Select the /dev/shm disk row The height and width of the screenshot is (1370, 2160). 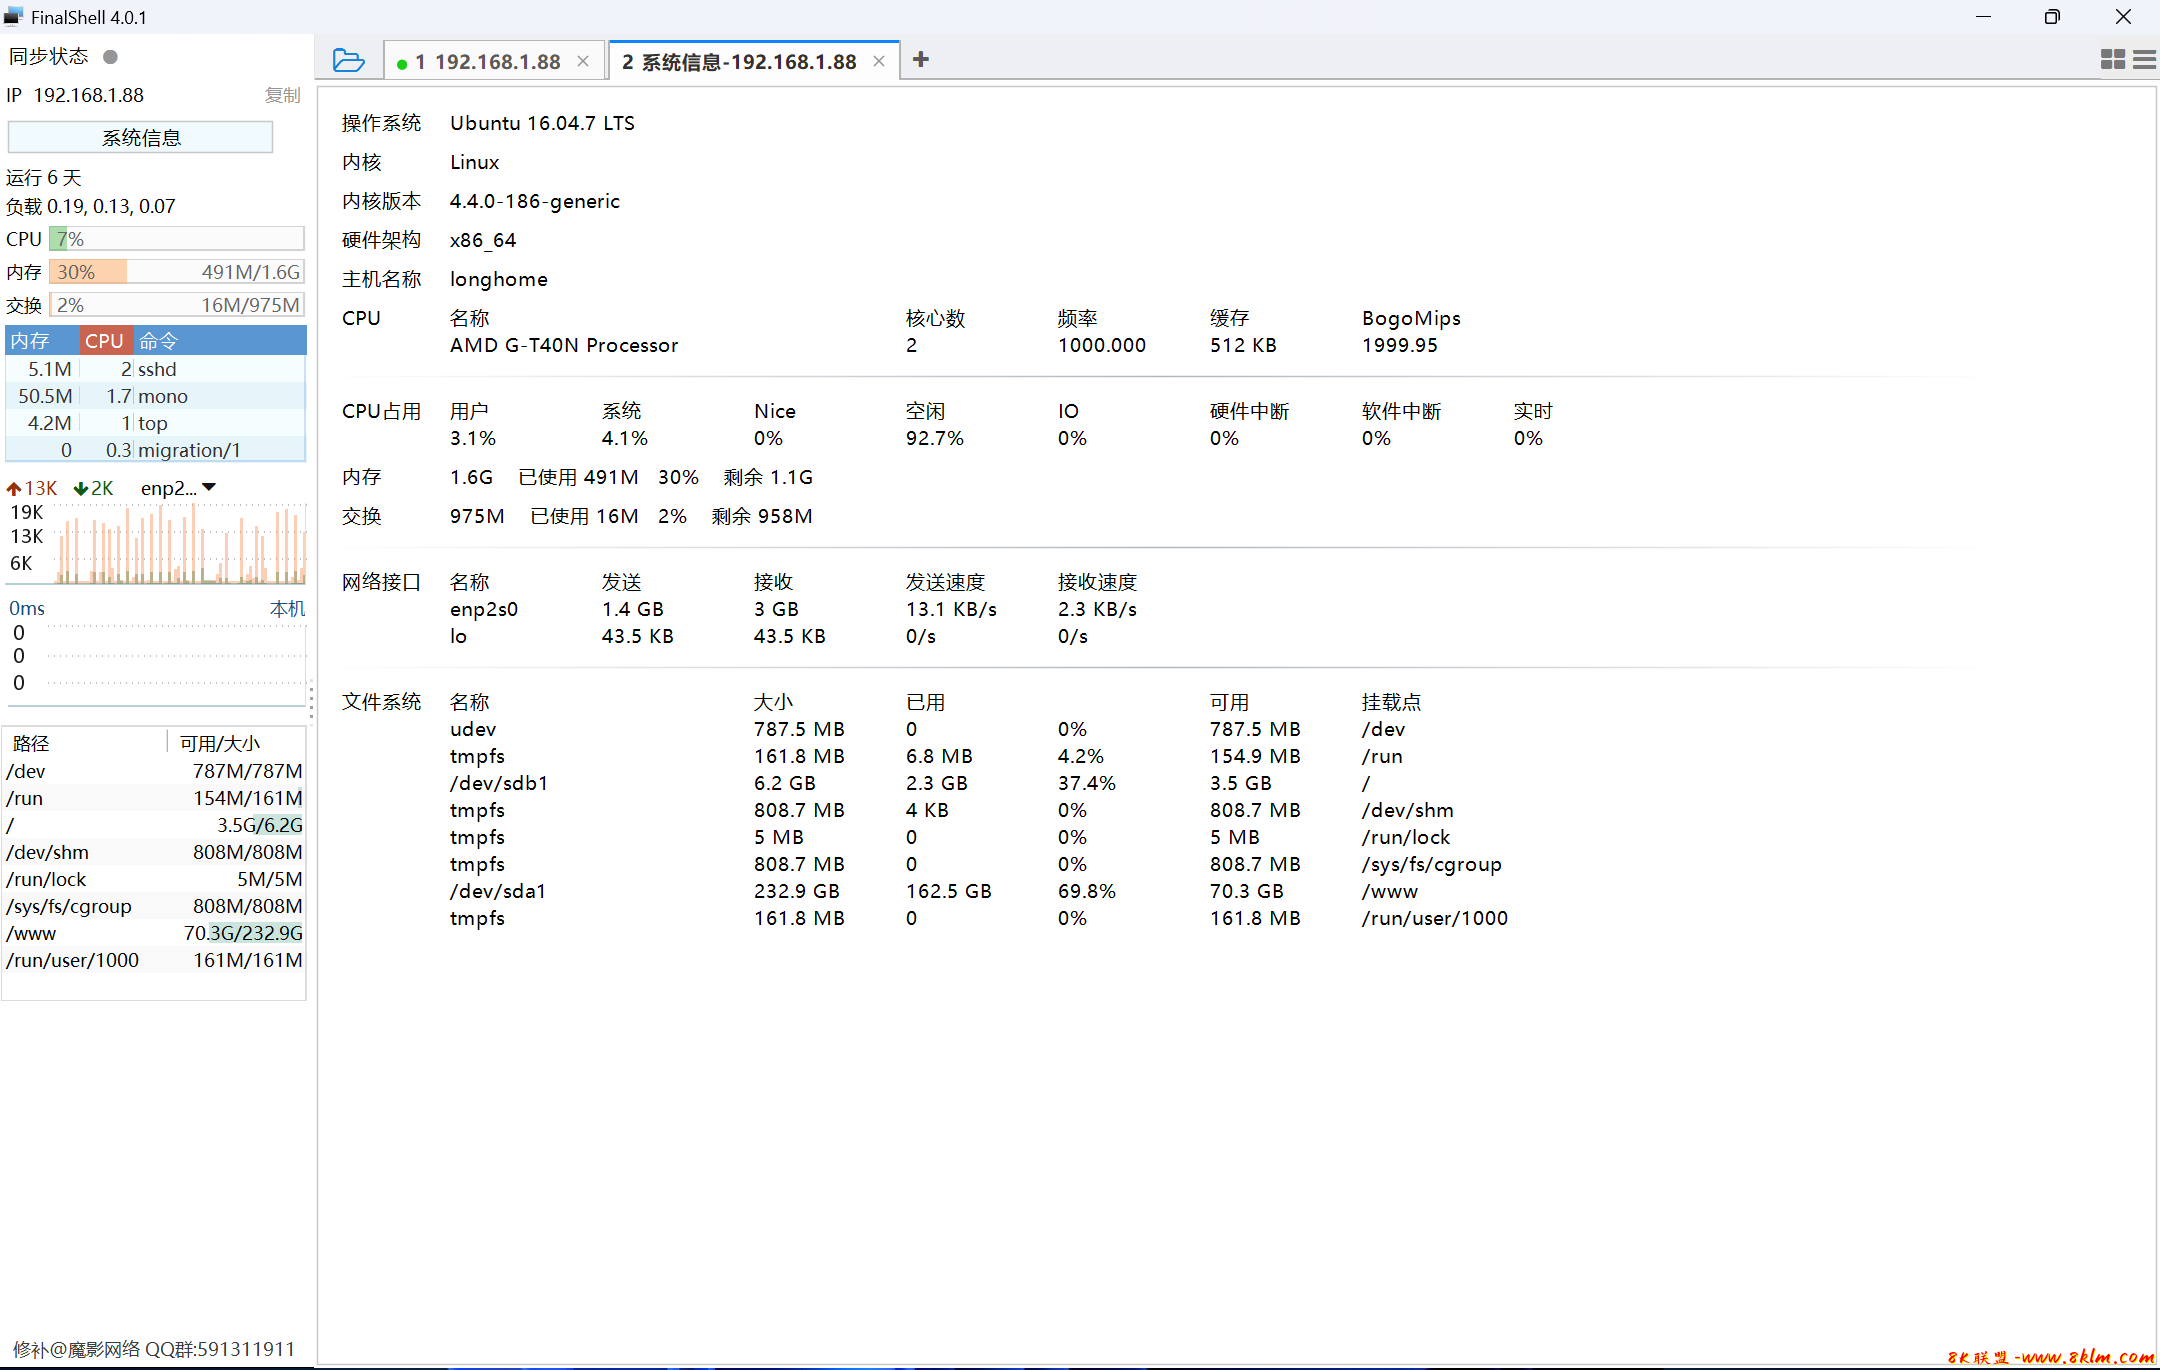pyautogui.click(x=154, y=852)
